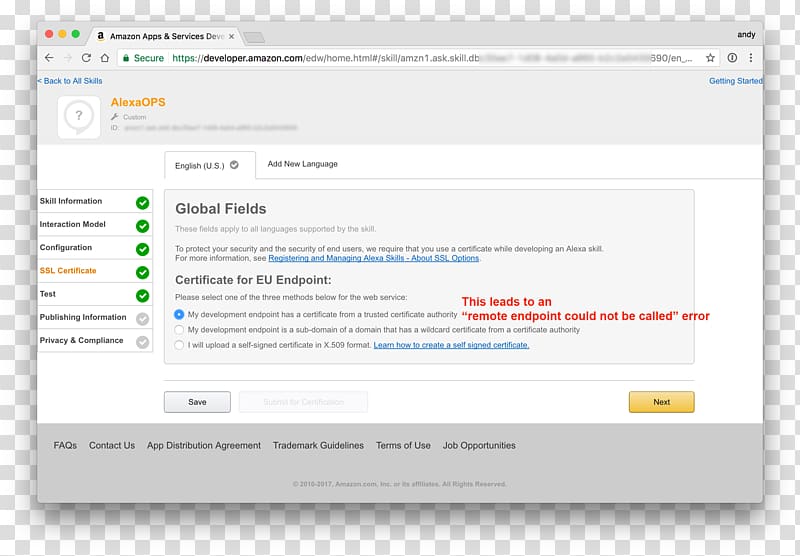The height and width of the screenshot is (556, 800).
Task: Click the yellow Next button
Action: [x=661, y=402]
